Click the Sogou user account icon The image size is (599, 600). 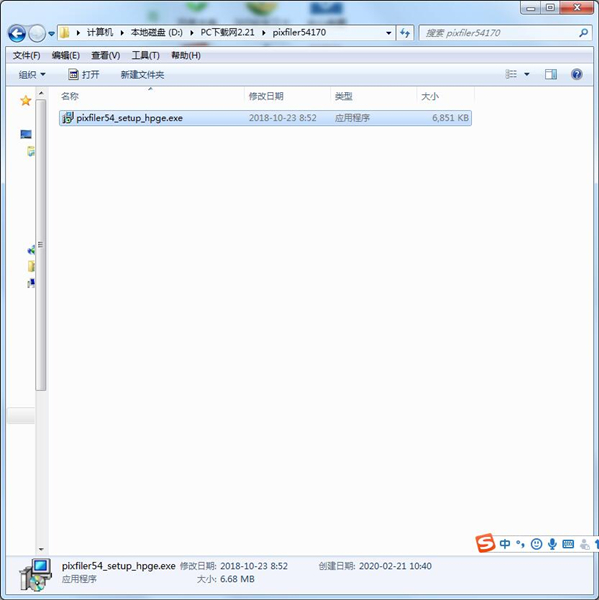584,544
